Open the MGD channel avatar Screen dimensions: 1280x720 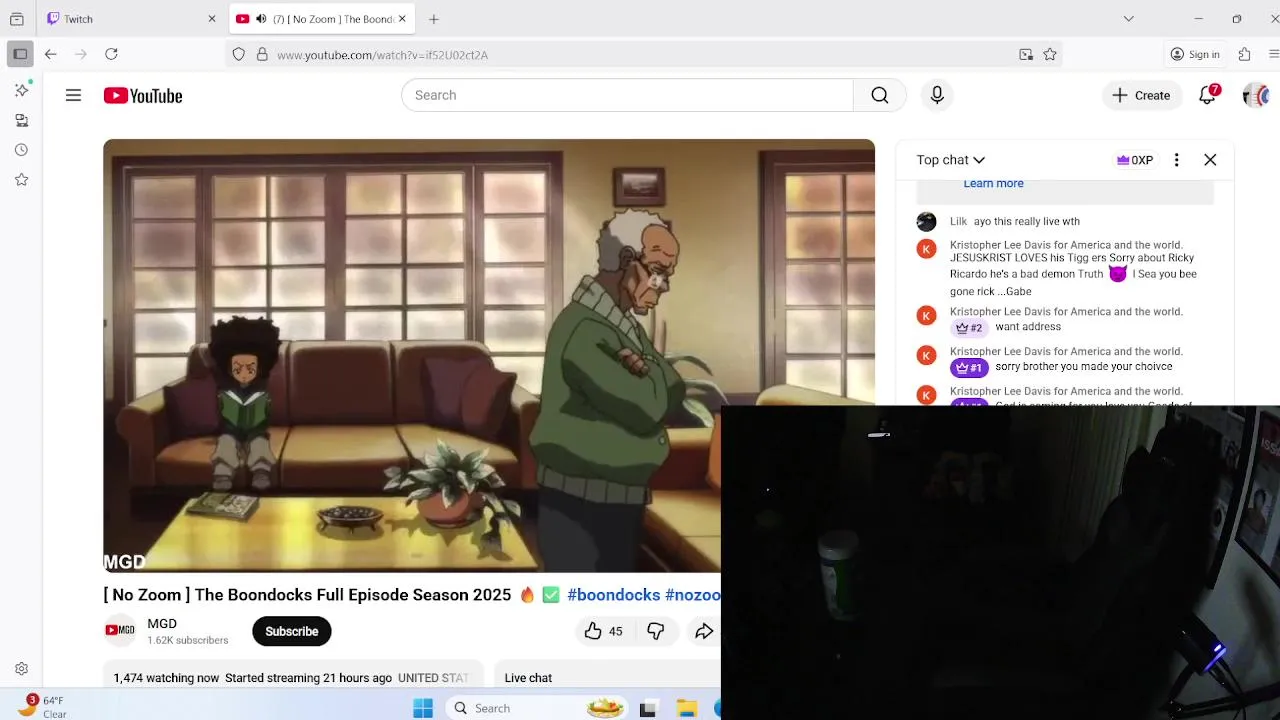[120, 630]
